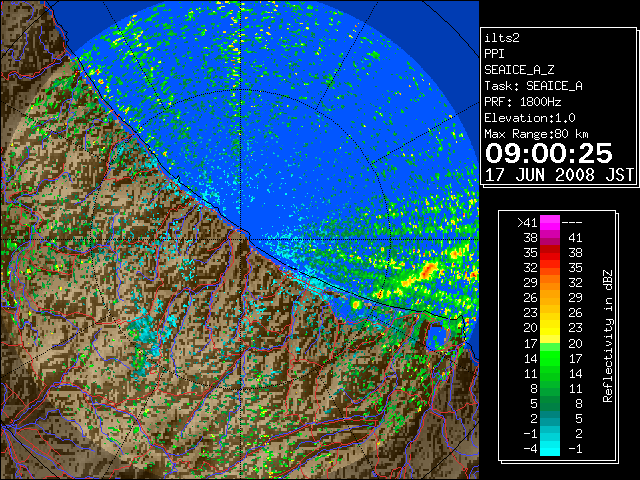Select the "---" legend upper bound

click(x=572, y=222)
